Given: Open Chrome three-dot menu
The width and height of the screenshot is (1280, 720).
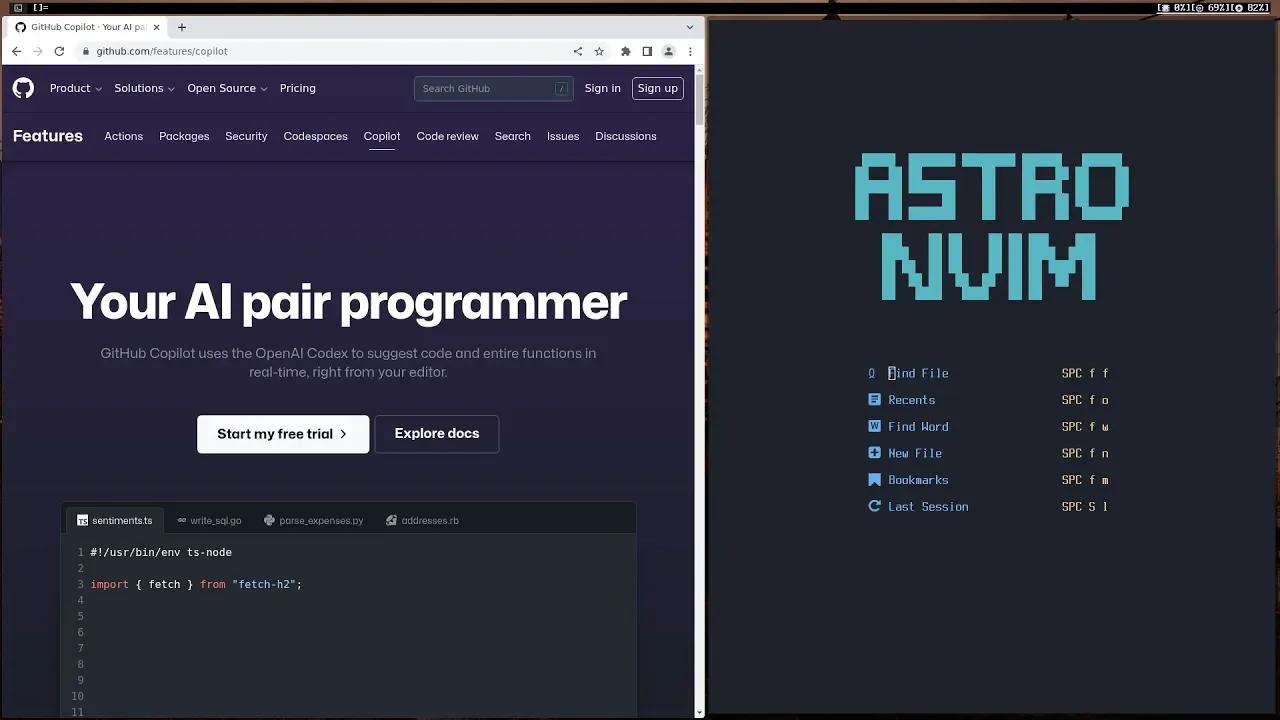Looking at the screenshot, I should point(690,51).
